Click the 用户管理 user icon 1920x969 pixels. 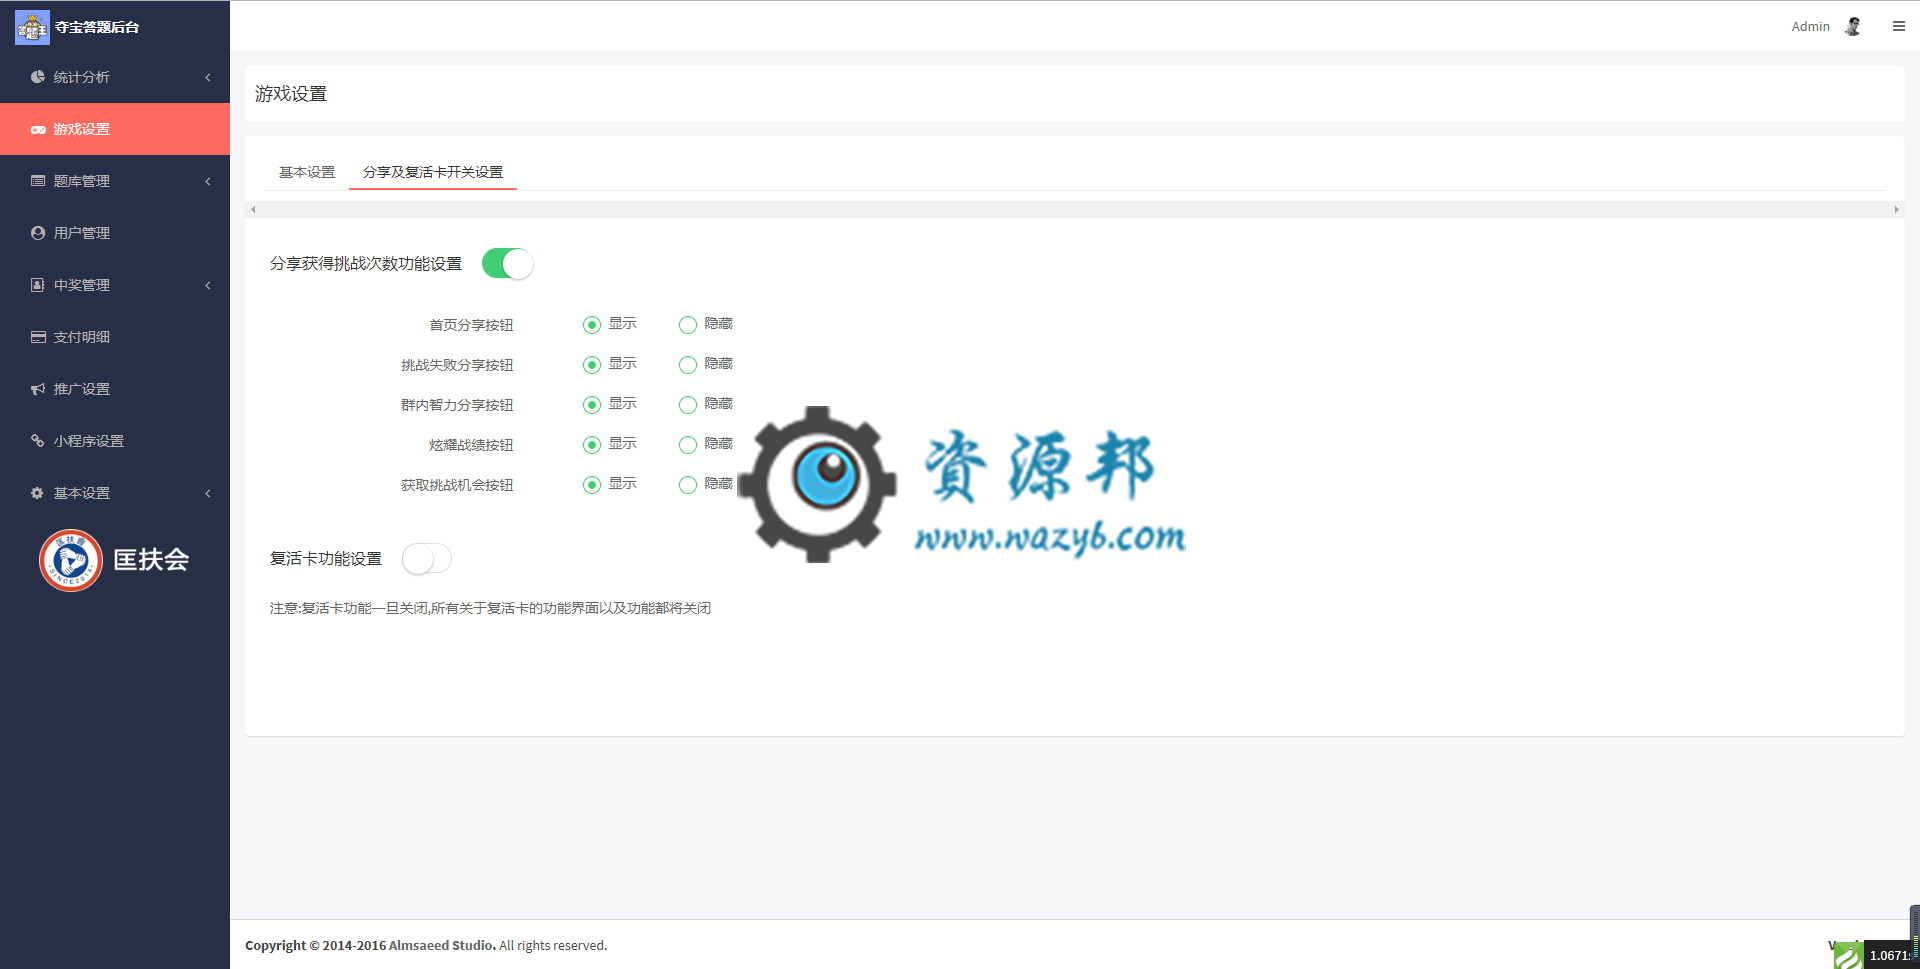[x=38, y=233]
